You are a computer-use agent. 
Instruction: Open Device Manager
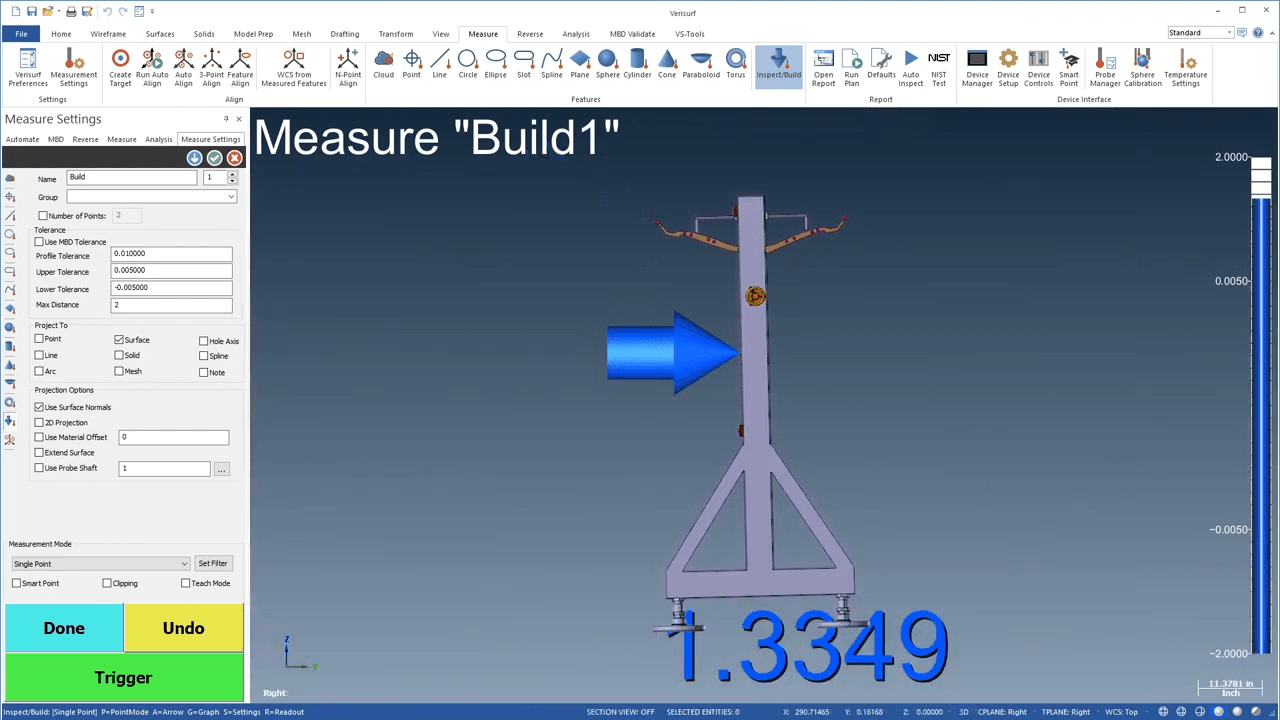pyautogui.click(x=977, y=67)
